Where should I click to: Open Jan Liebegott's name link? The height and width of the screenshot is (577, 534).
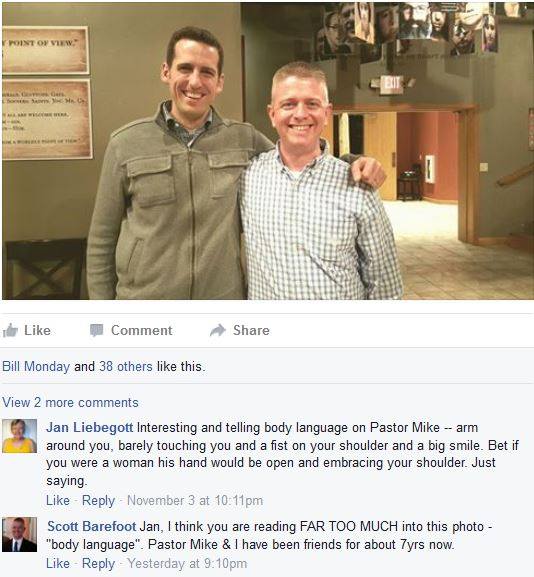coord(89,428)
